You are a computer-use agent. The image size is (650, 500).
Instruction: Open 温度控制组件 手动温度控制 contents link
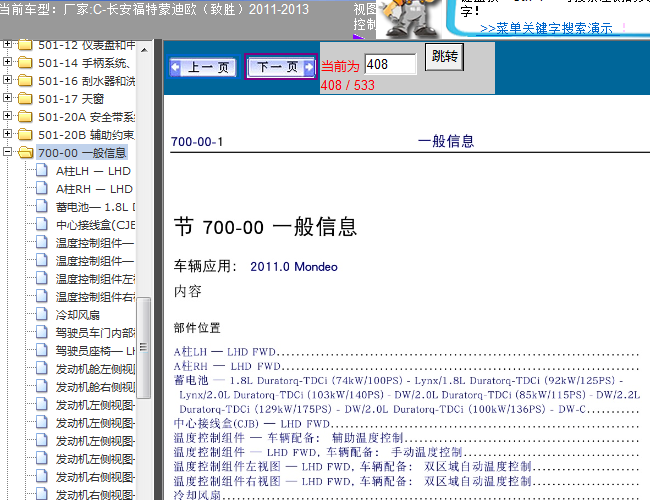click(318, 452)
